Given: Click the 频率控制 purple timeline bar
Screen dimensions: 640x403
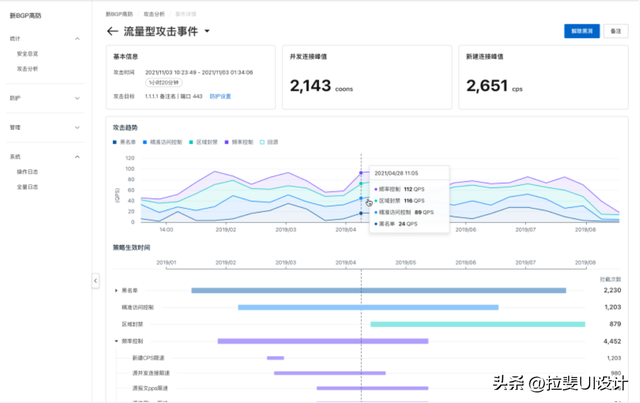Looking at the screenshot, I should (323, 341).
